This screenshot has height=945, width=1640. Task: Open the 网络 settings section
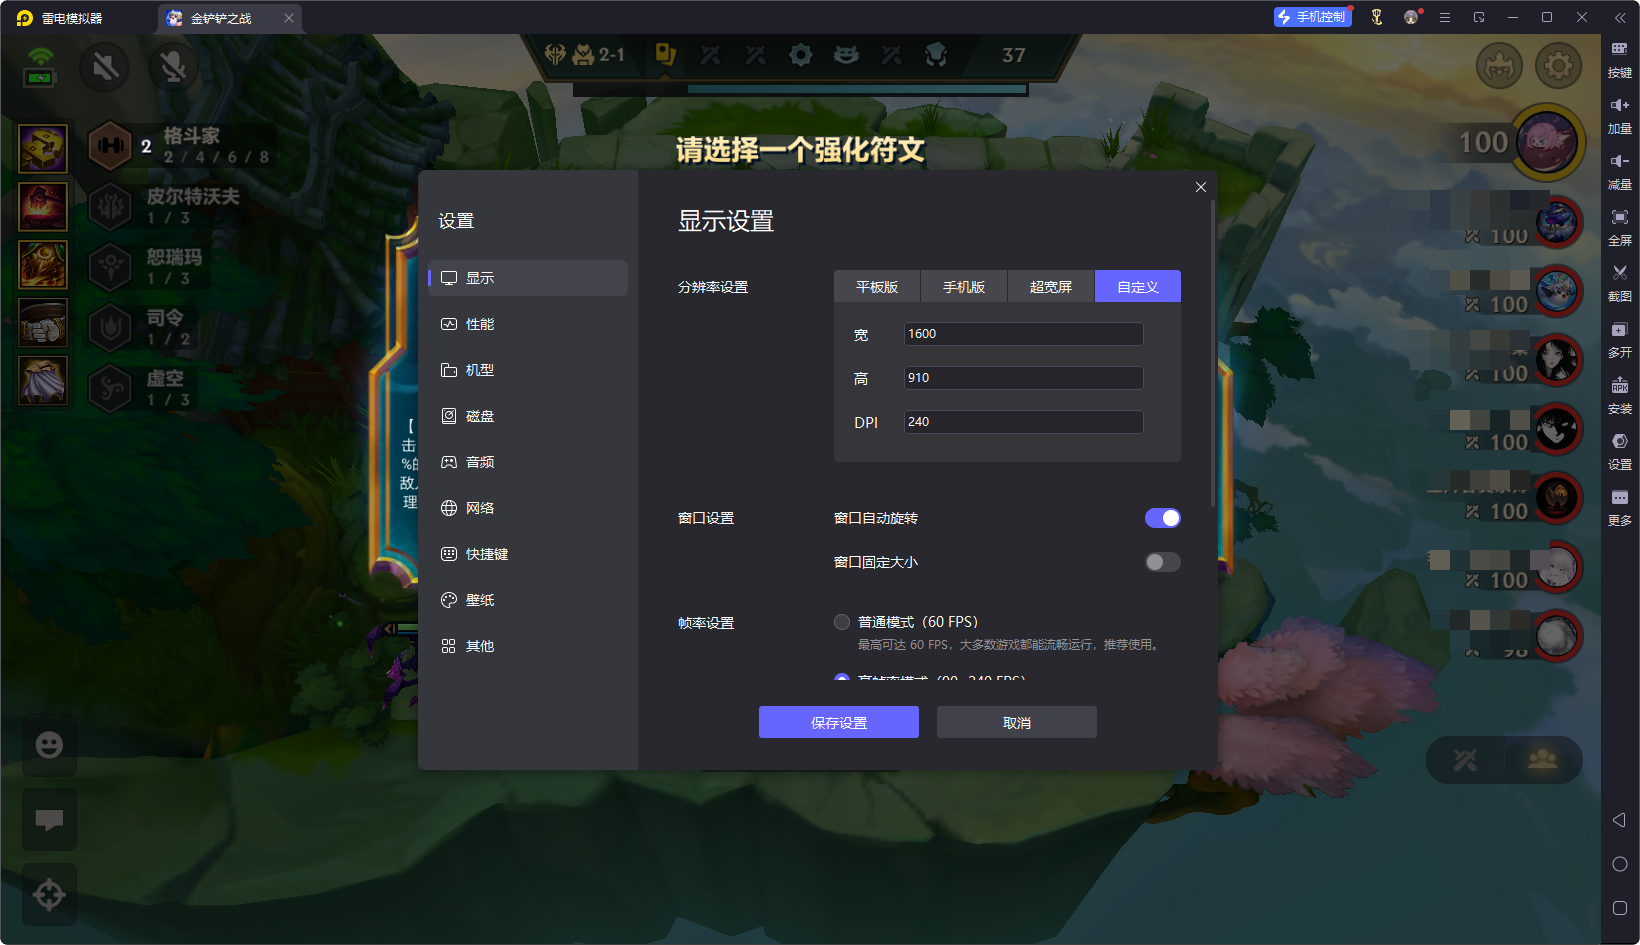[x=528, y=508]
